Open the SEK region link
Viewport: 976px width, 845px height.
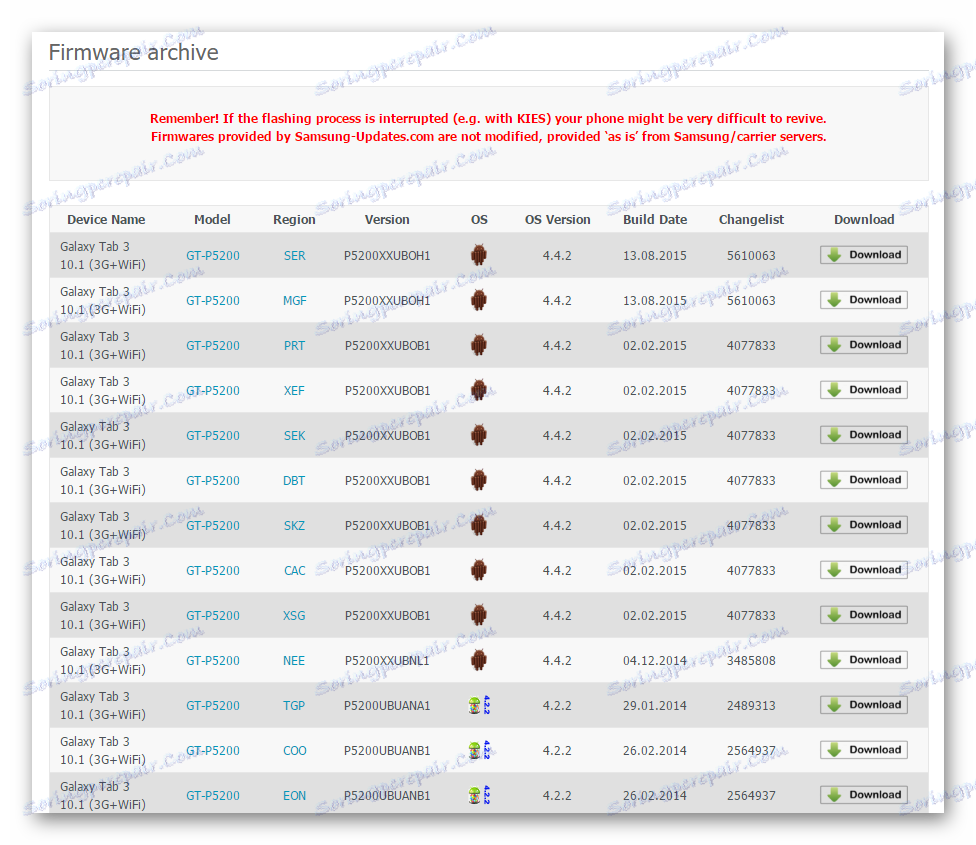(x=294, y=436)
